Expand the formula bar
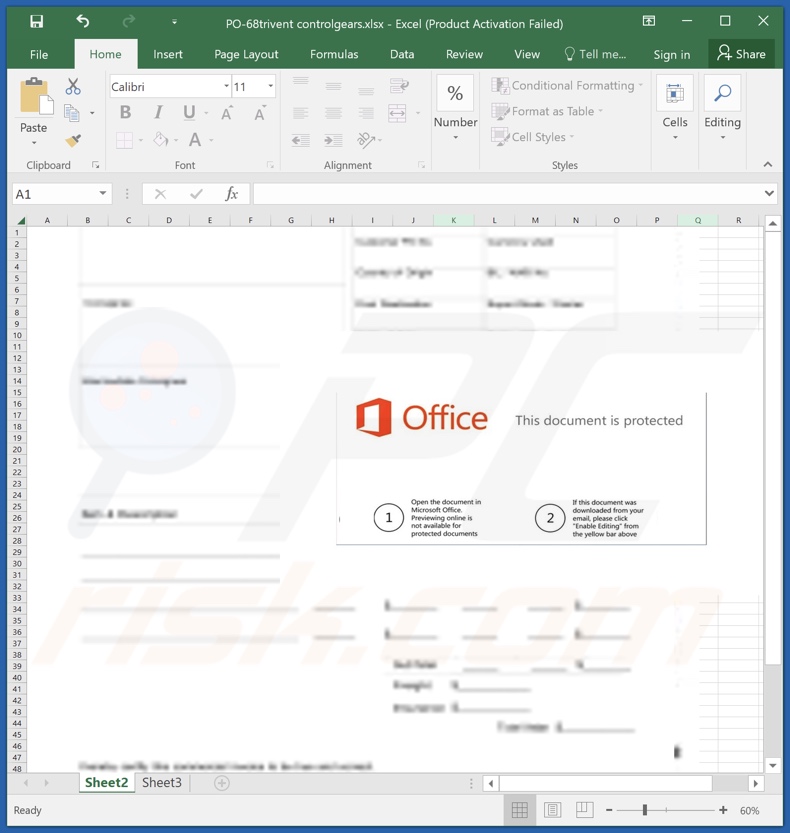The width and height of the screenshot is (790, 833). pyautogui.click(x=769, y=193)
